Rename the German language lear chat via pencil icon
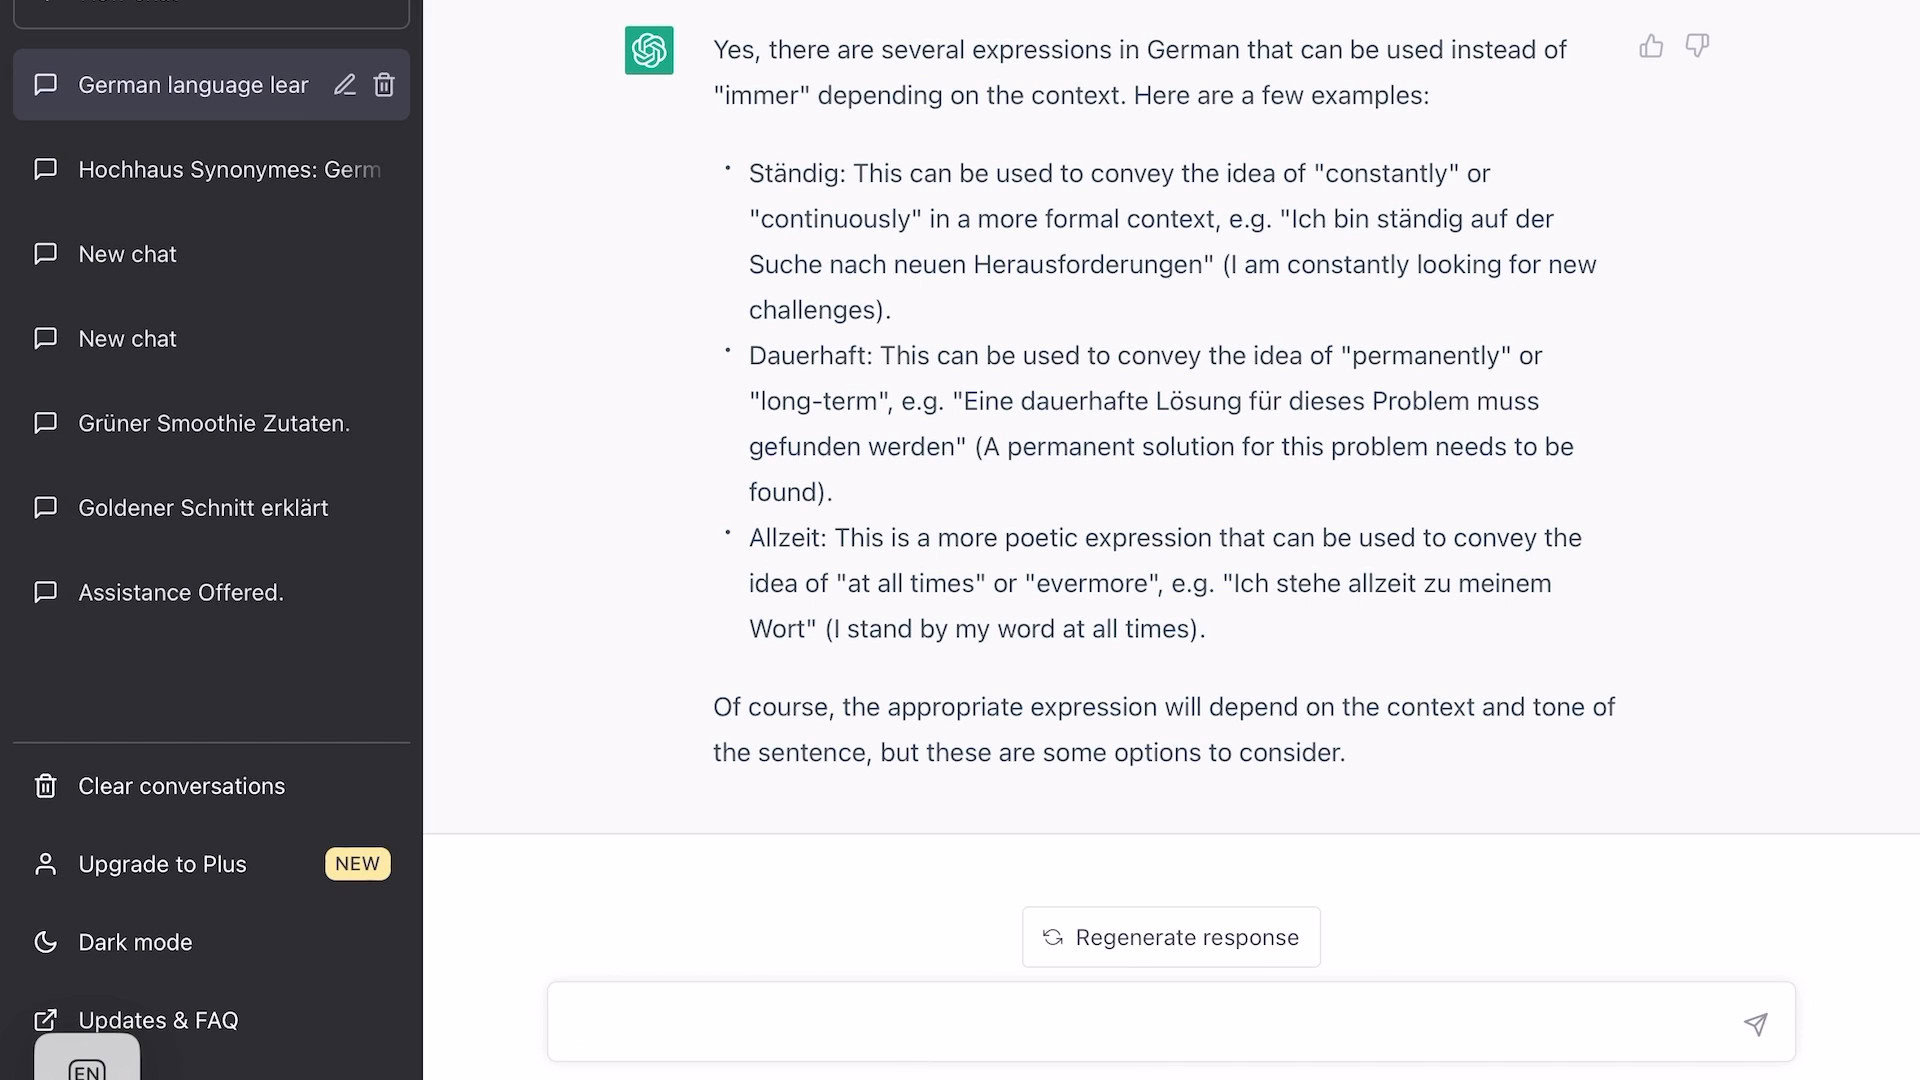The image size is (1920, 1080). 345,85
